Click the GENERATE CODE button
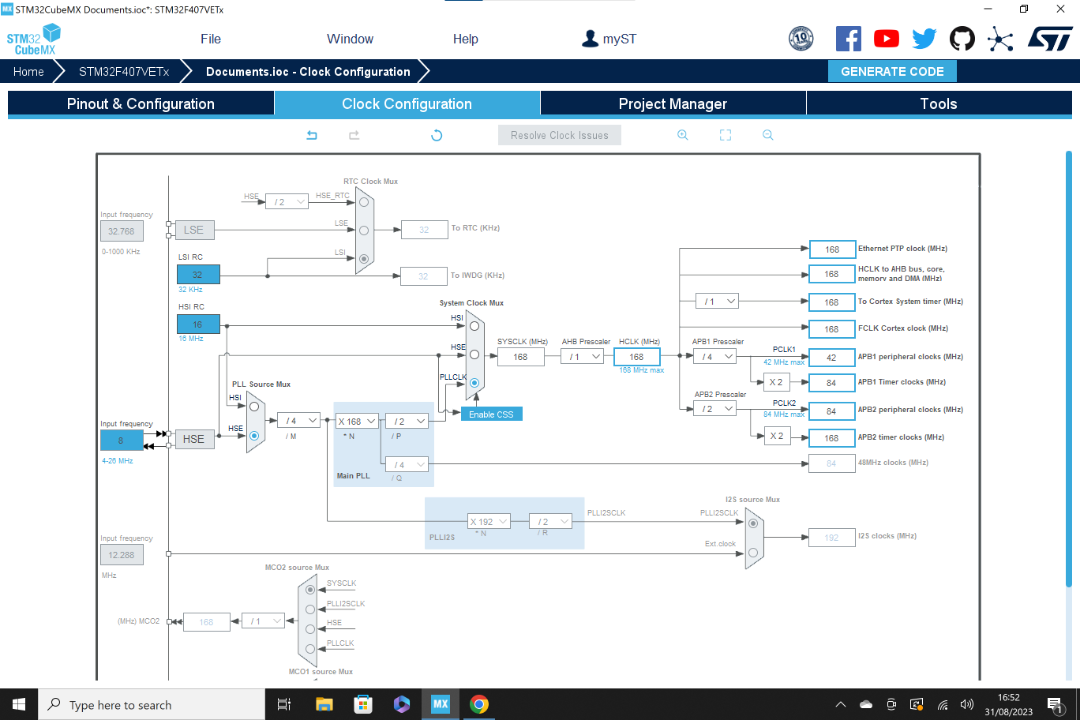 892,71
